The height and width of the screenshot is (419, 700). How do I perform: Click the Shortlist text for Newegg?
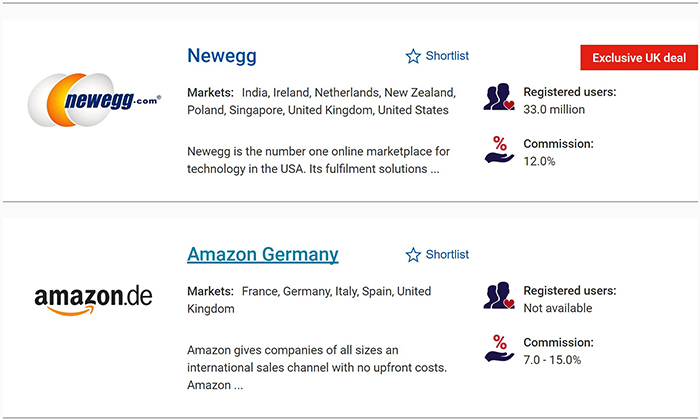(447, 56)
